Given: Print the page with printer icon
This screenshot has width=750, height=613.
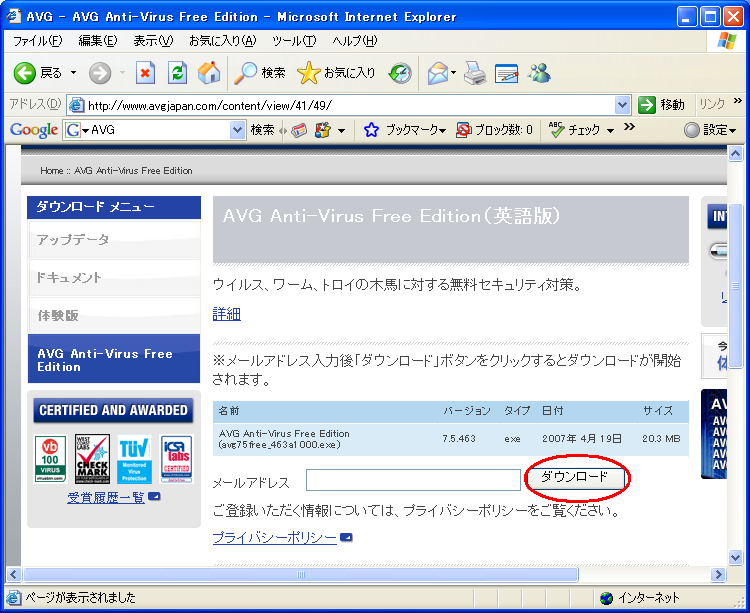Looking at the screenshot, I should [475, 73].
